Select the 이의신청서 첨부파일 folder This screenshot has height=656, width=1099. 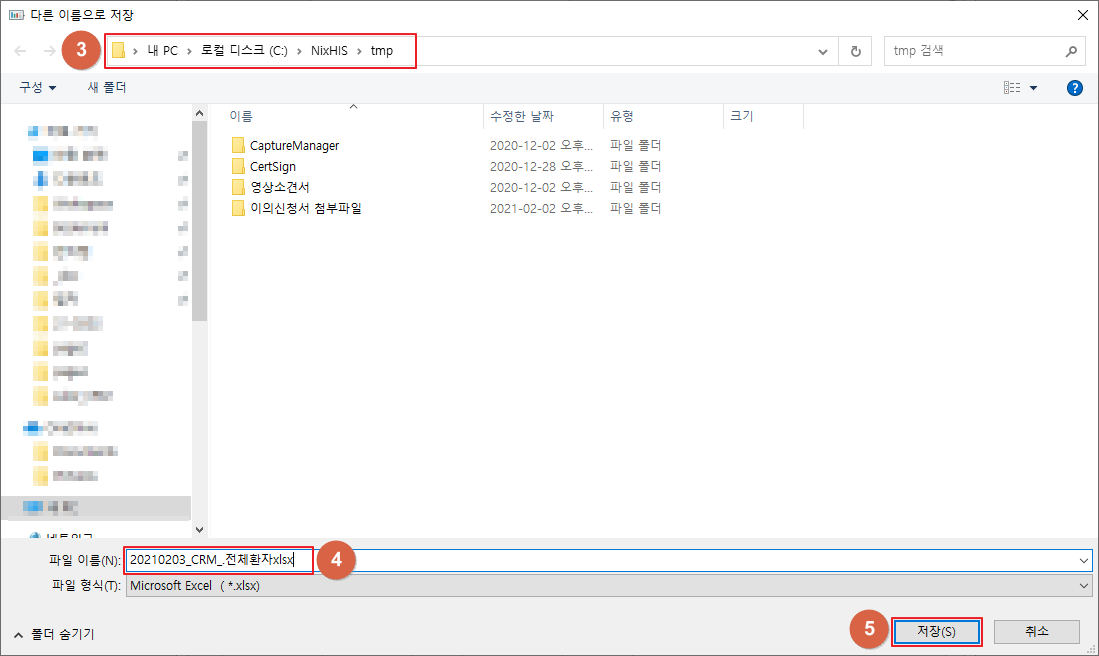(305, 209)
